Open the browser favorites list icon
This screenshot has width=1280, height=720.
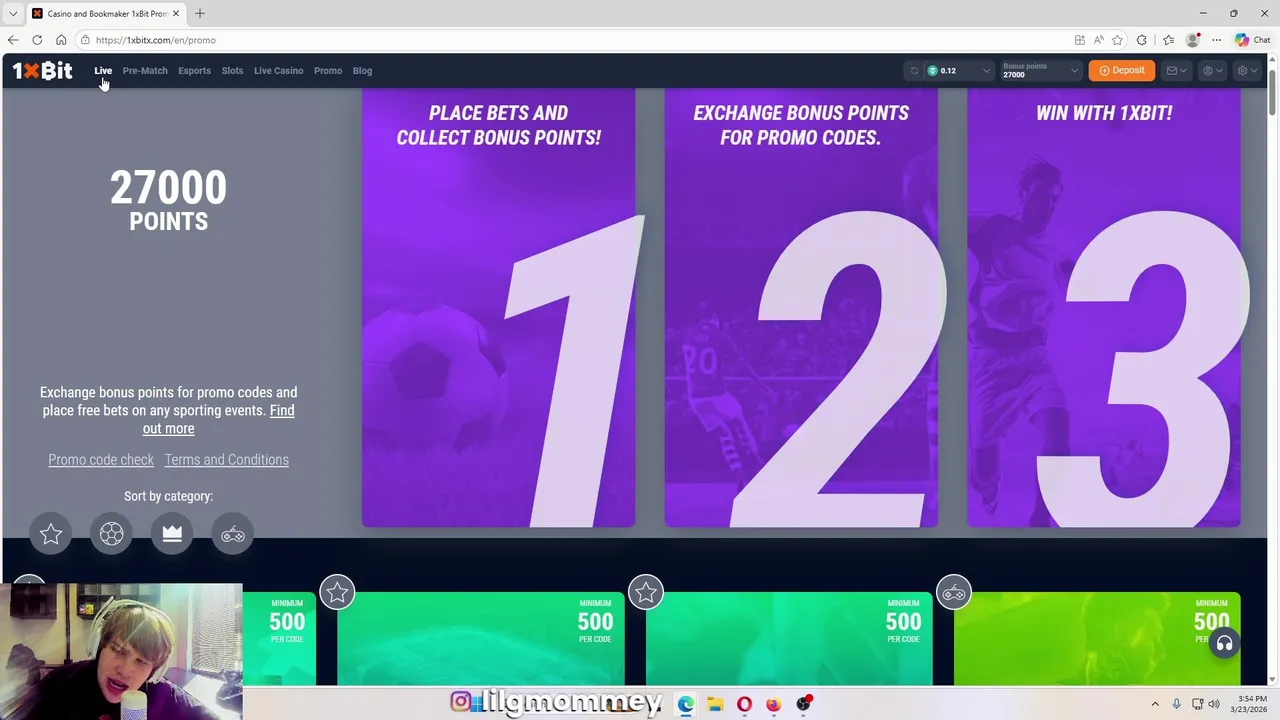[x=1168, y=40]
